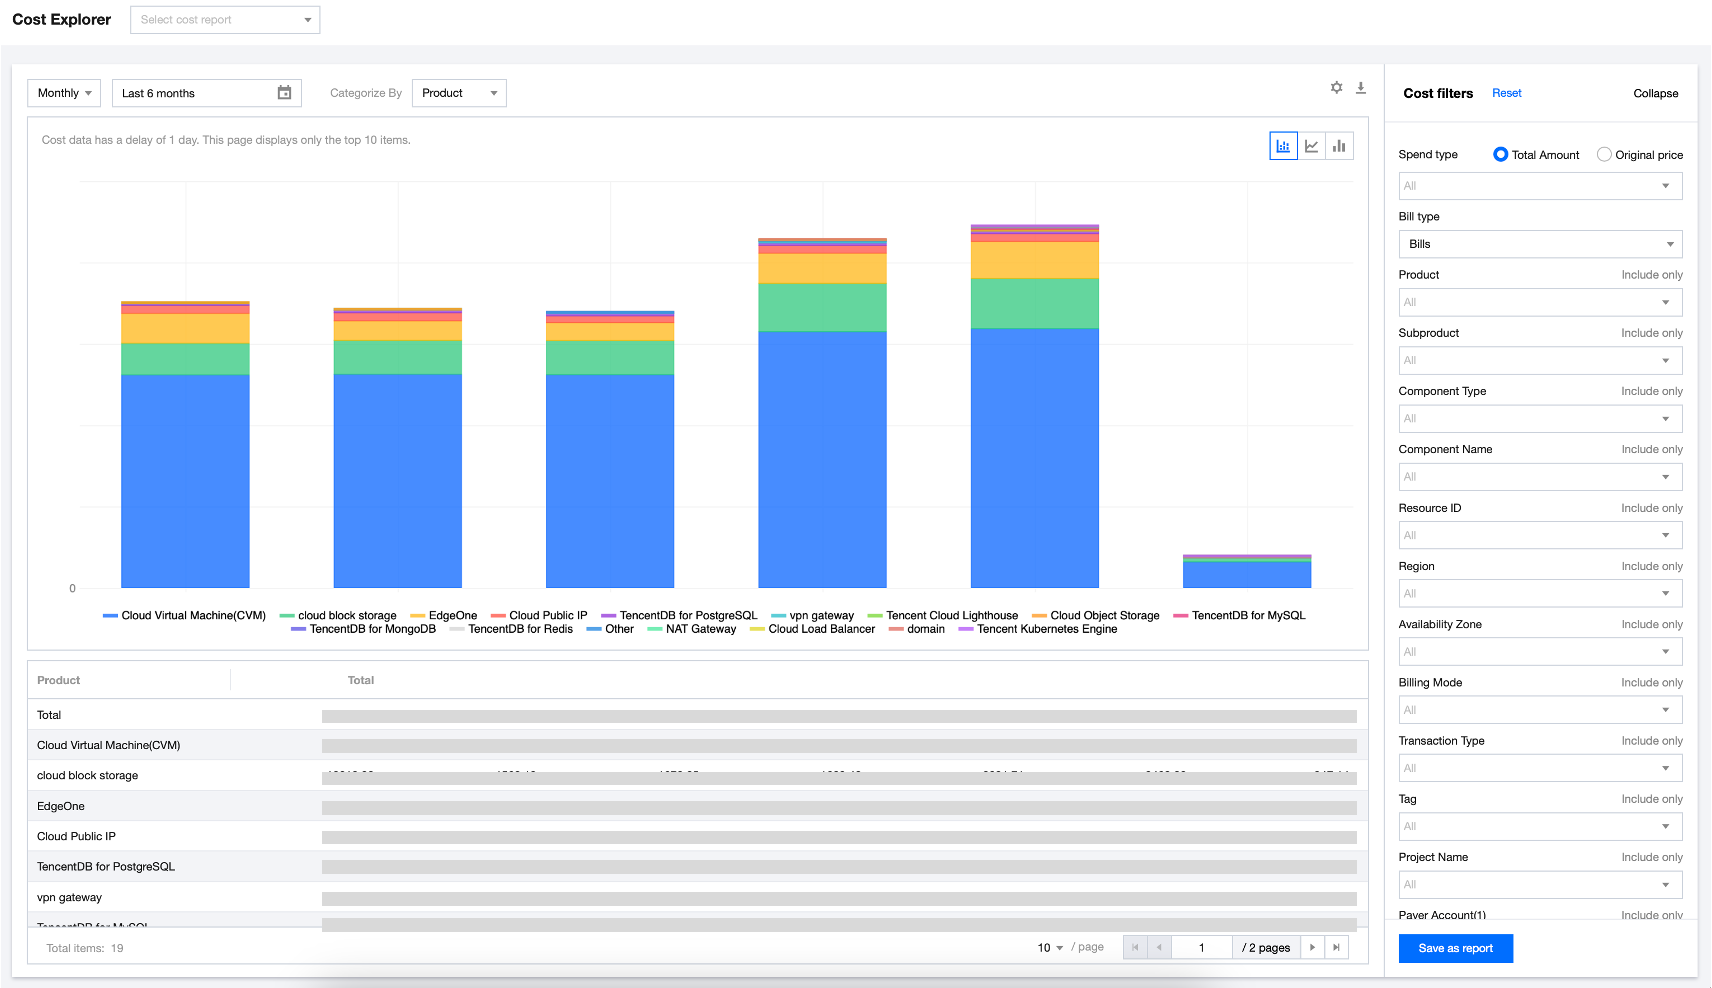Toggle EdgeOne legend series

(444, 616)
